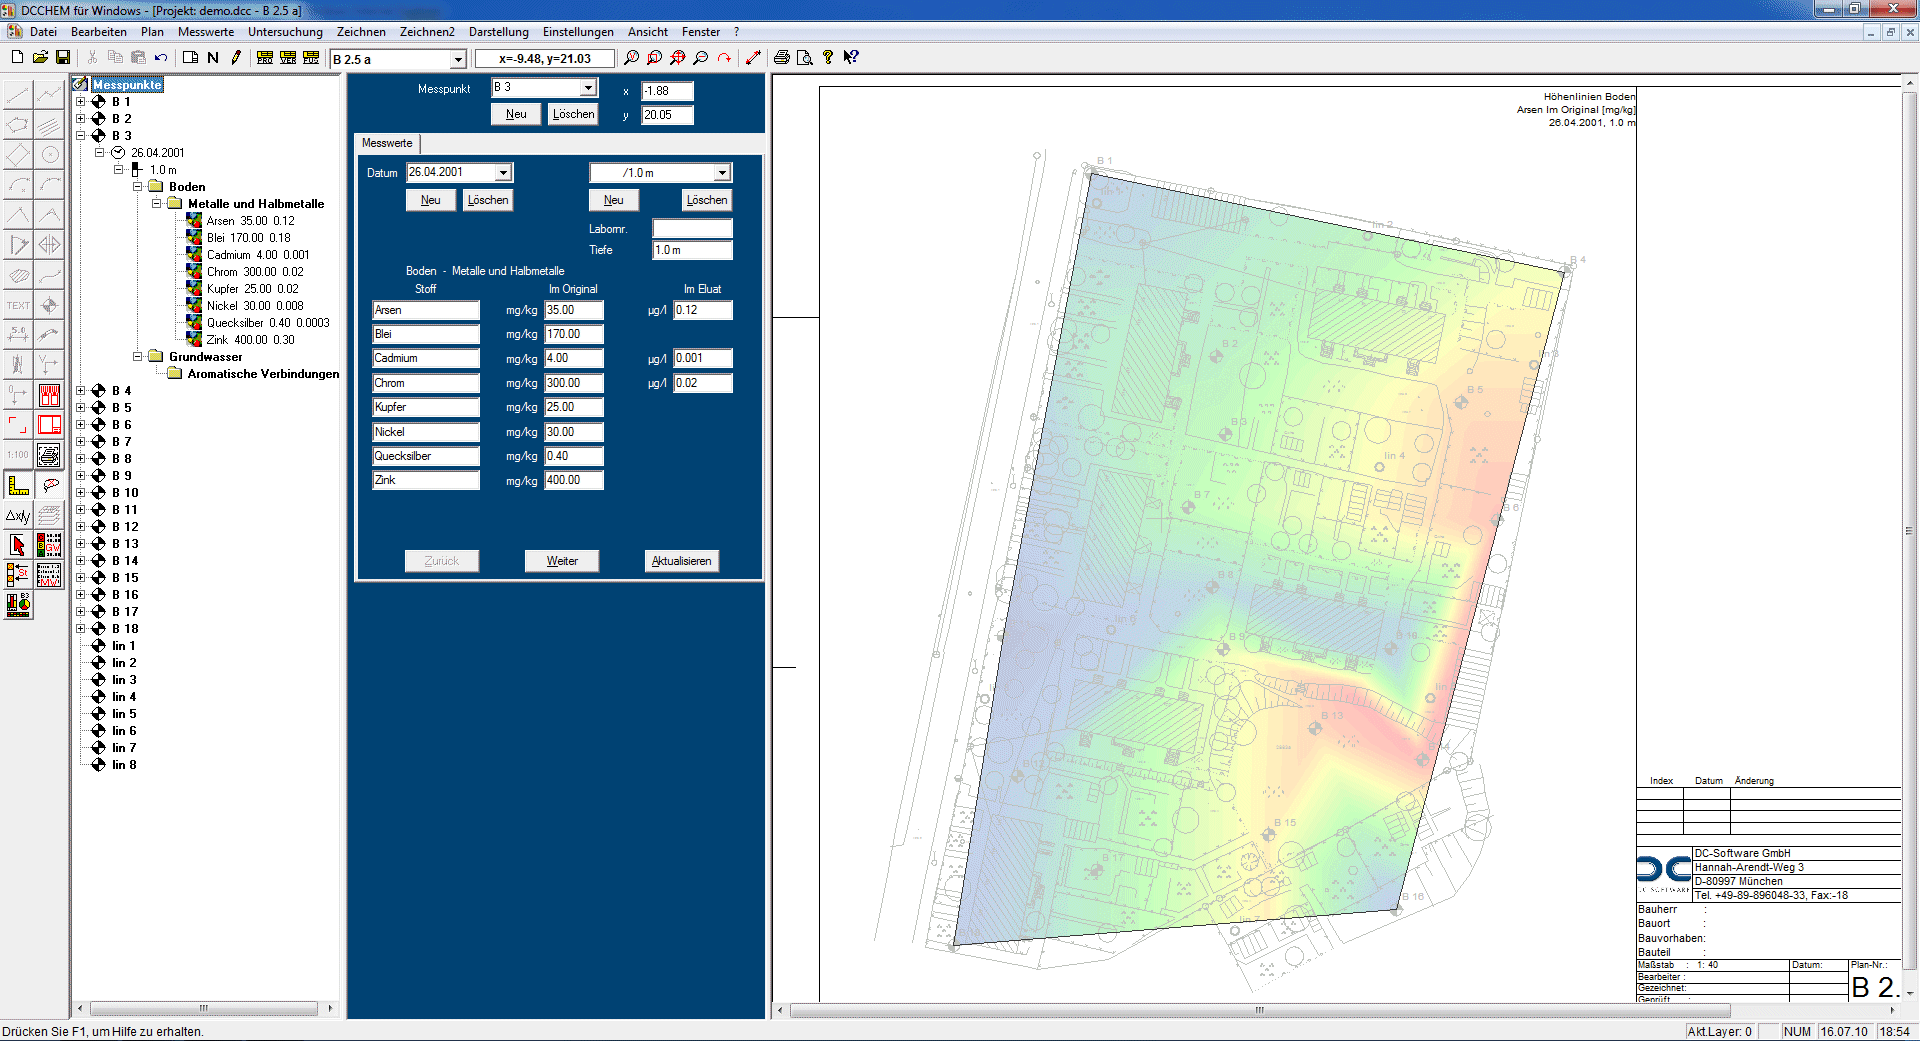The width and height of the screenshot is (1920, 1041).
Task: Click the yellow L-ruler tool
Action: tap(18, 485)
